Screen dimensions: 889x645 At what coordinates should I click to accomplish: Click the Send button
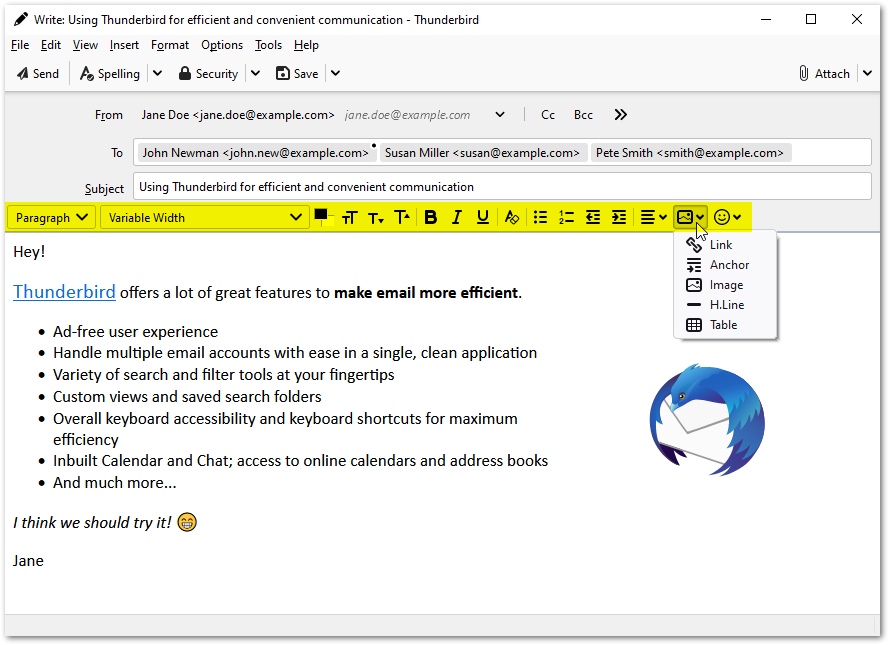pyautogui.click(x=38, y=74)
